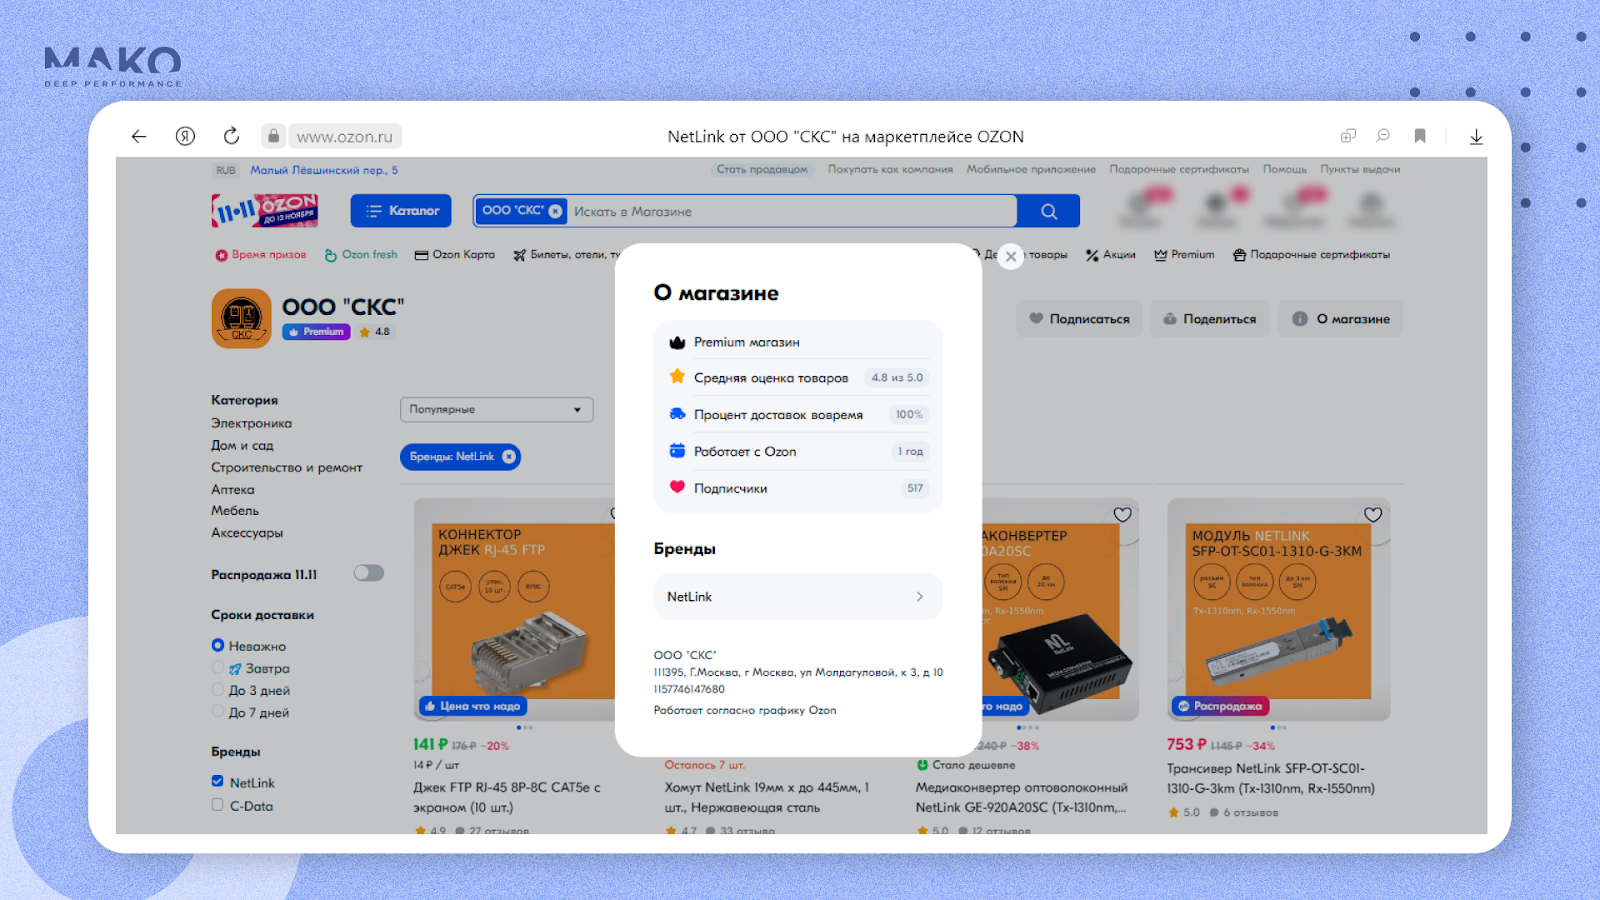Click the Ozon logo

(x=265, y=210)
